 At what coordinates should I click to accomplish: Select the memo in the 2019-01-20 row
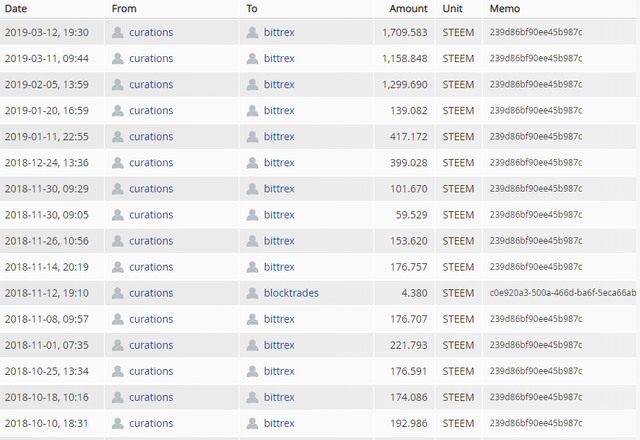pos(536,110)
